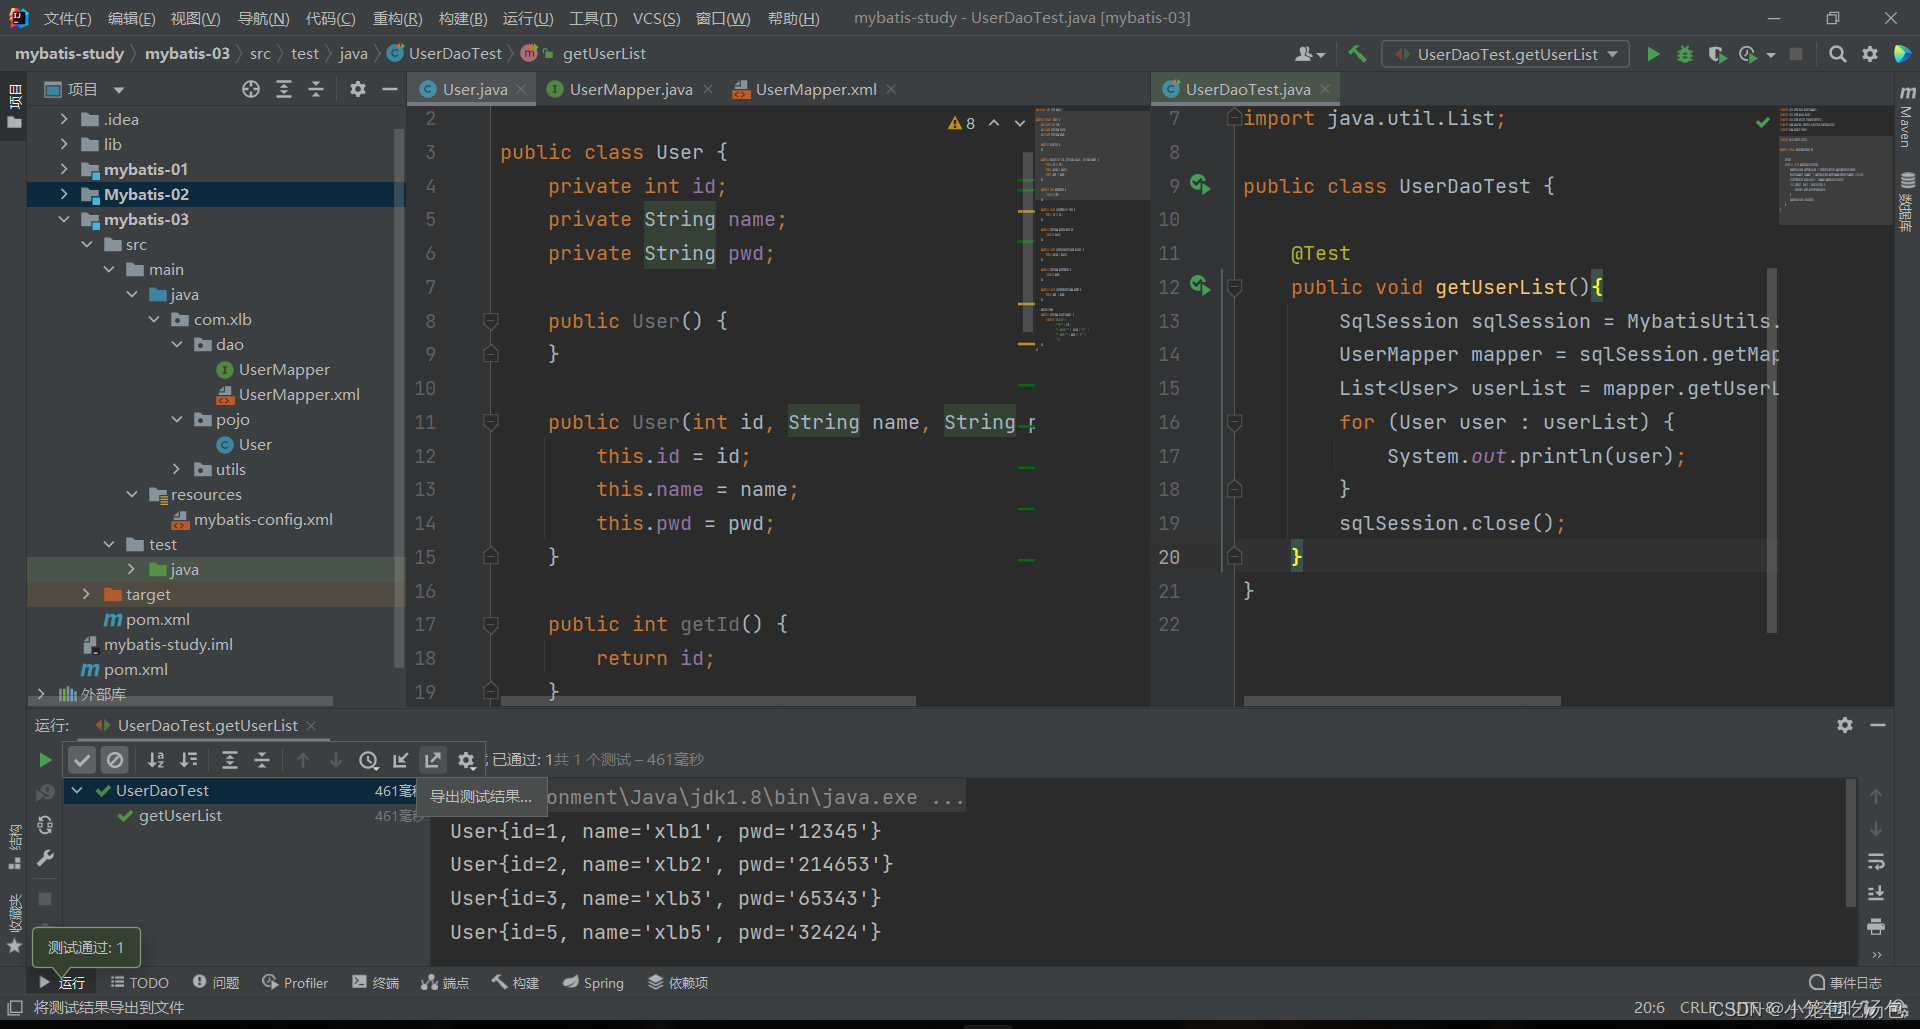
Task: Click the run gutter icon beside getUserList method
Action: tap(1200, 286)
